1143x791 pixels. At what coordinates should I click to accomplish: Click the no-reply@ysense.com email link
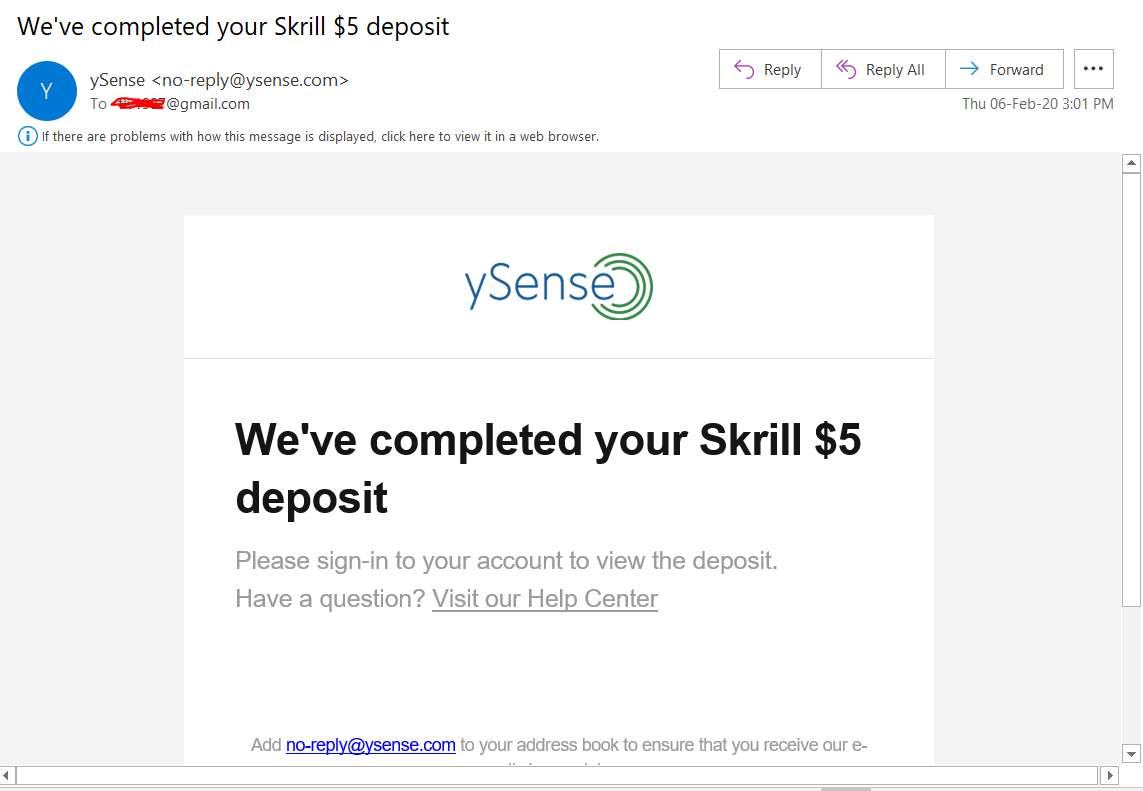[371, 745]
